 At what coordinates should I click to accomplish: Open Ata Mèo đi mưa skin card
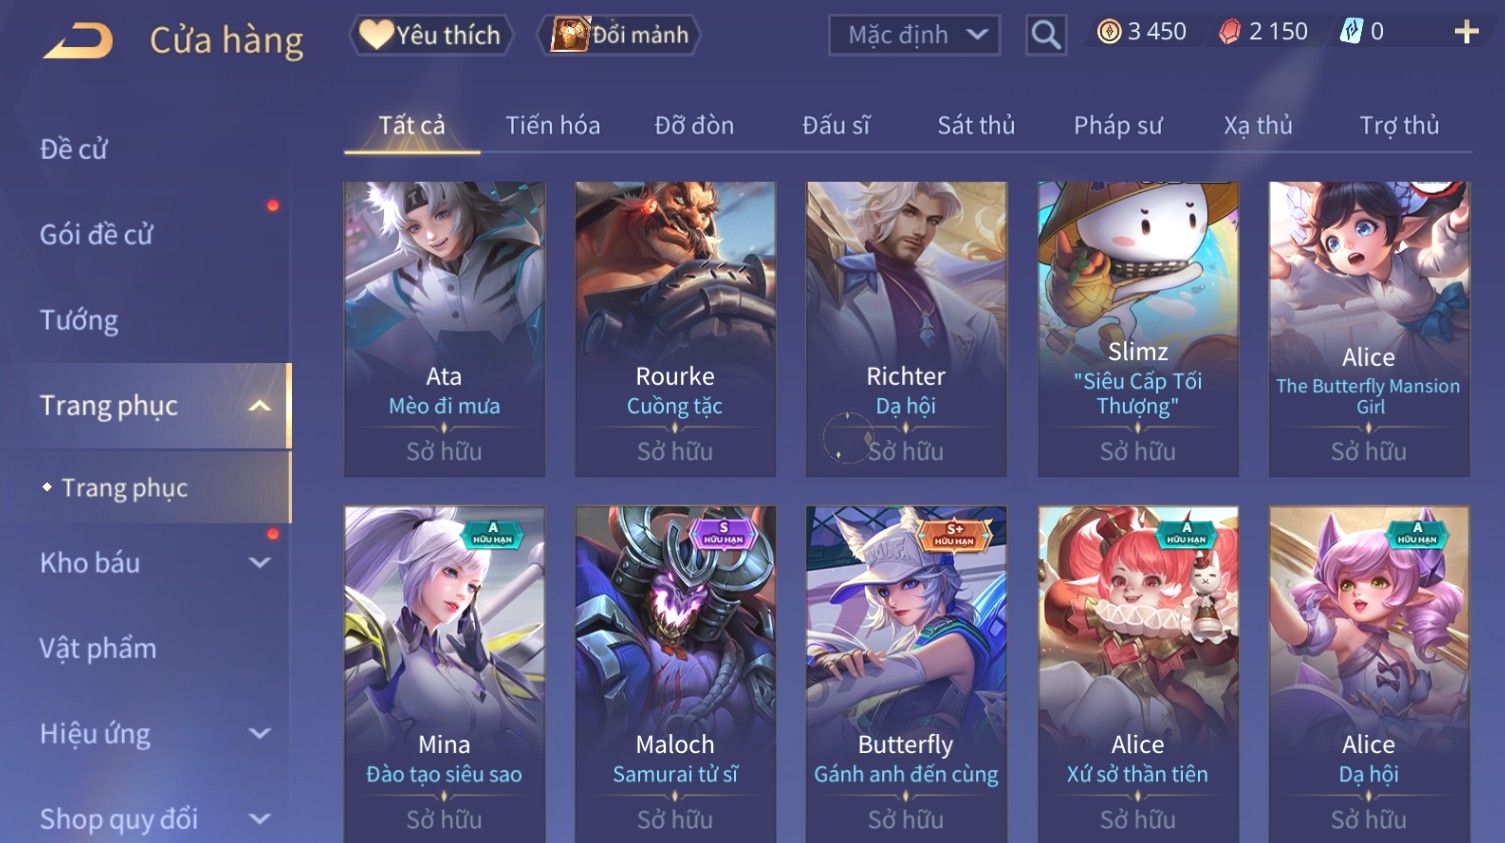[x=444, y=329]
